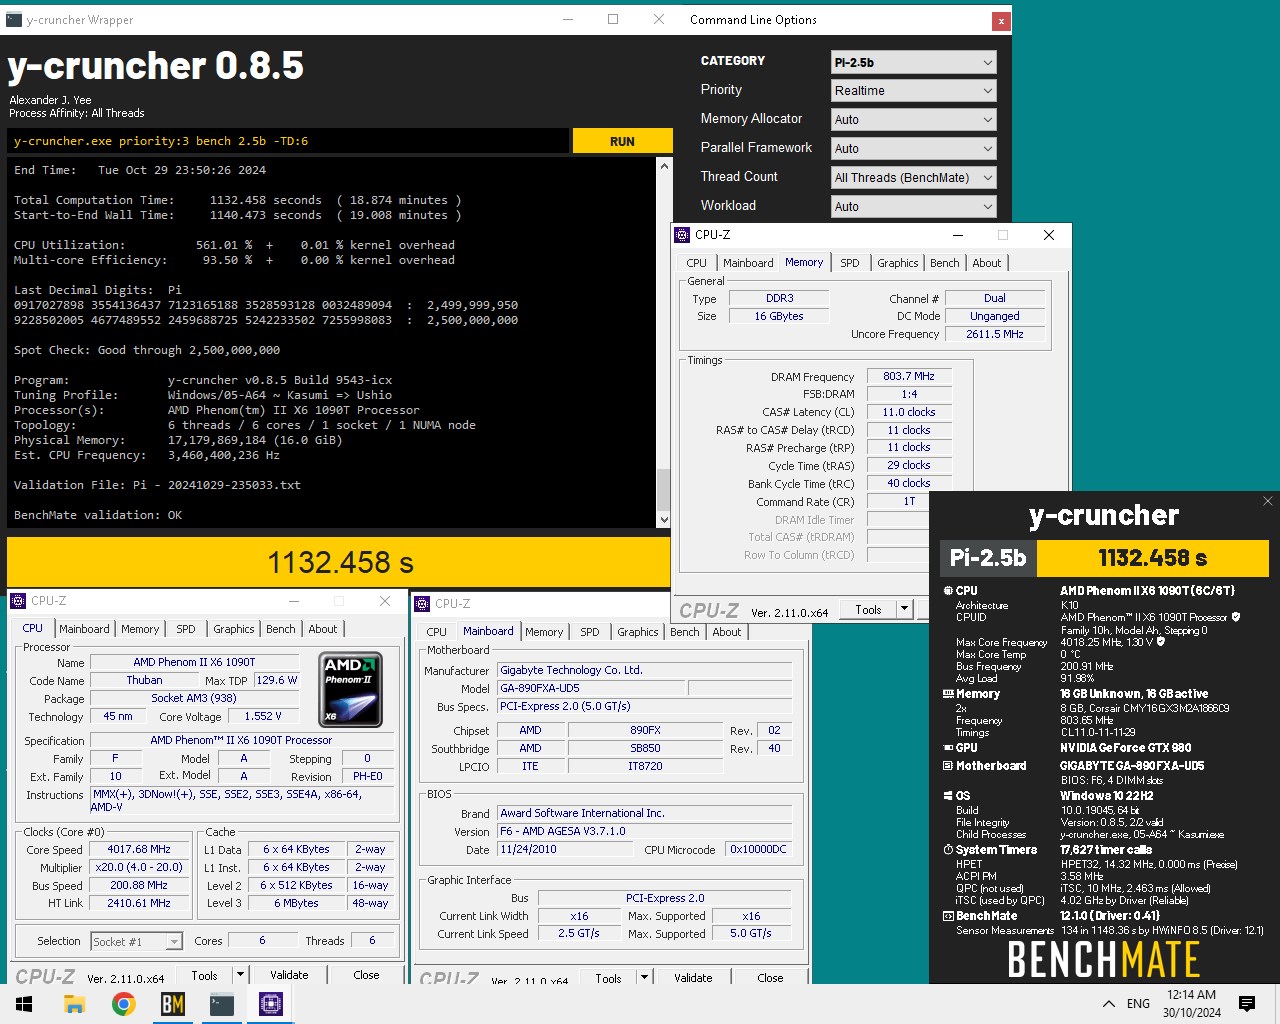
Task: Click the BENCHMATE logo
Action: point(1104,960)
